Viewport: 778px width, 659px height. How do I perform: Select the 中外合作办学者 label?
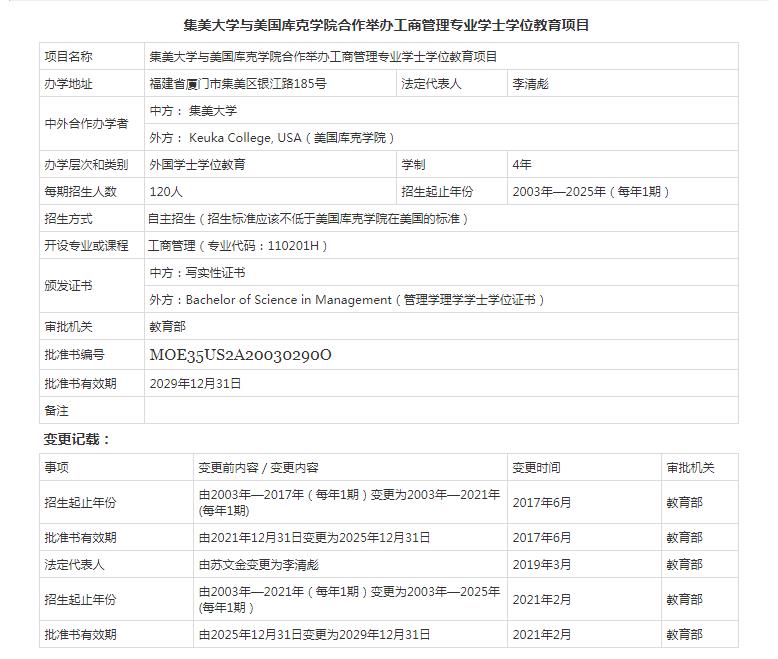[x=86, y=123]
